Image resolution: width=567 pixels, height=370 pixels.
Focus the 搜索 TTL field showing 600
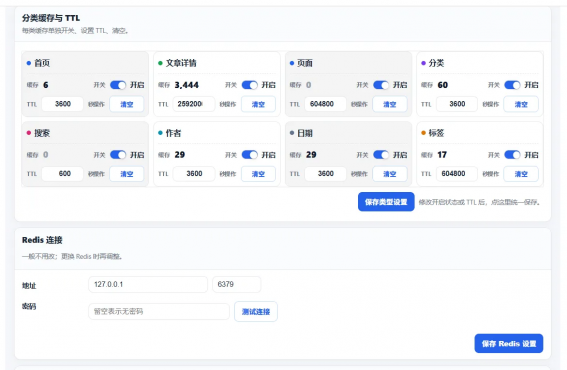(x=63, y=174)
